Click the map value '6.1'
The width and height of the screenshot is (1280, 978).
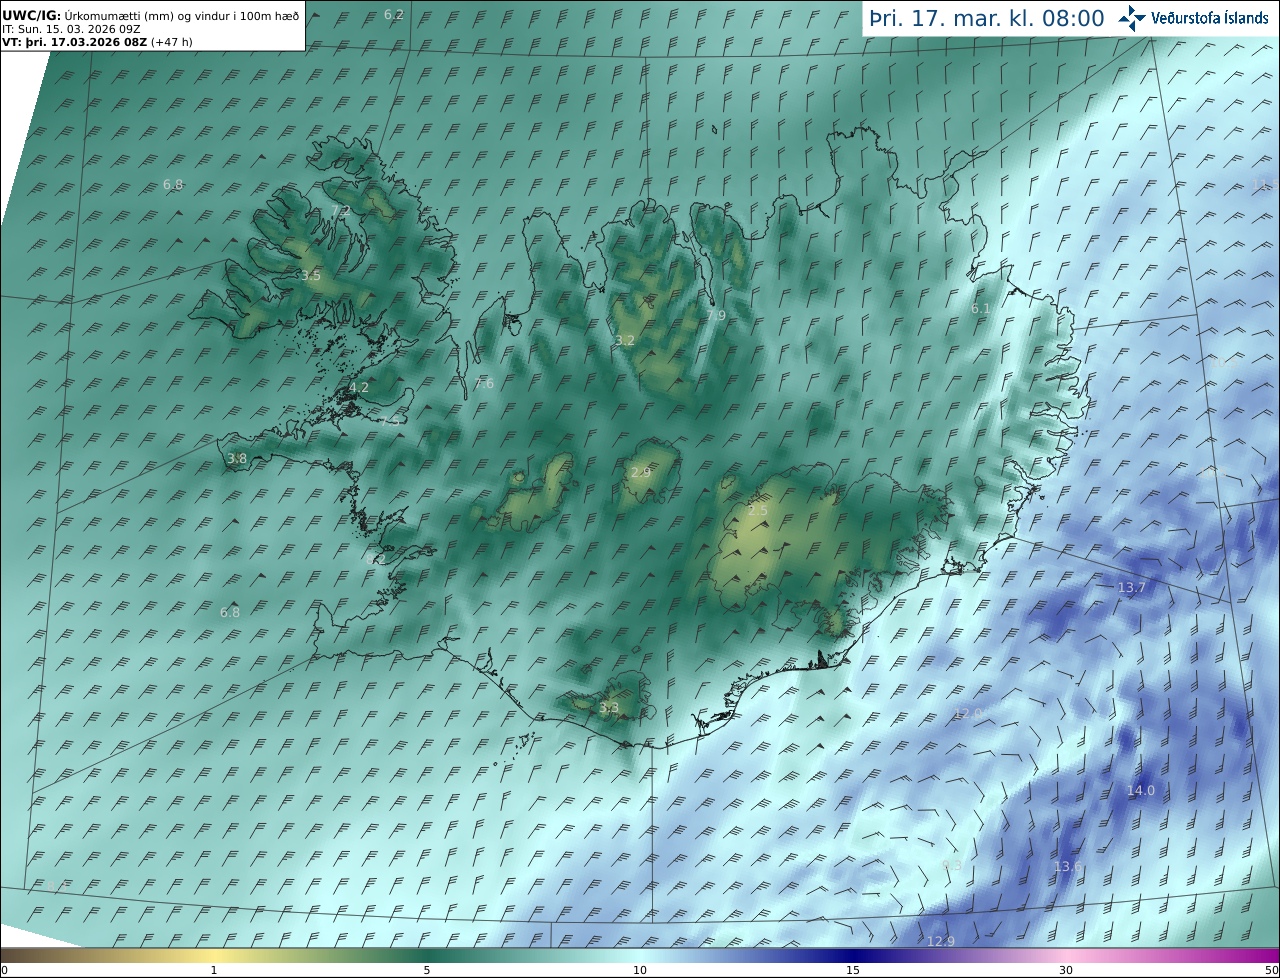tap(980, 309)
